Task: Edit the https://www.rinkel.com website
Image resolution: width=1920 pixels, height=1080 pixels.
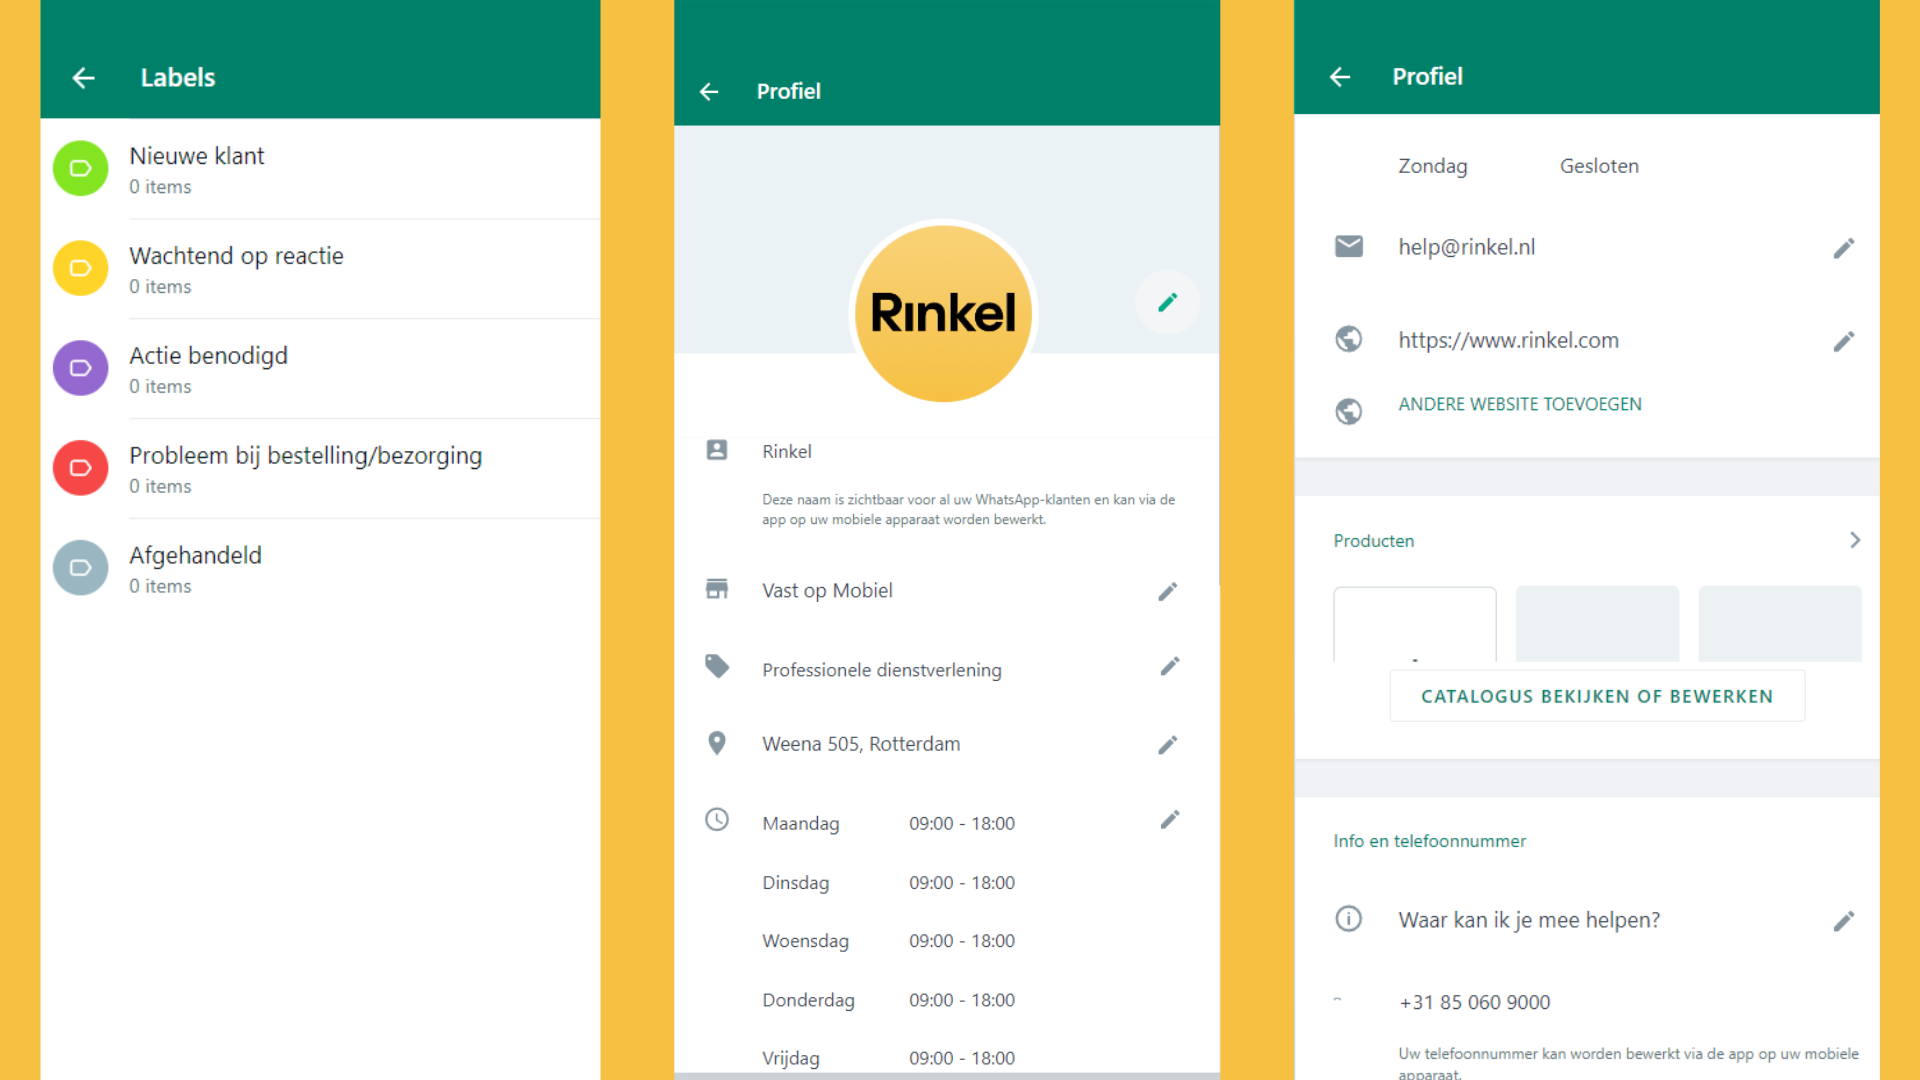Action: (x=1844, y=342)
